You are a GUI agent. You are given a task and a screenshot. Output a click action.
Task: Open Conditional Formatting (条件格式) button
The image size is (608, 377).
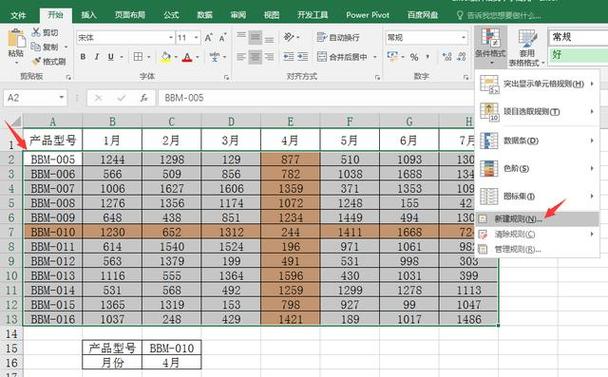coord(491,47)
